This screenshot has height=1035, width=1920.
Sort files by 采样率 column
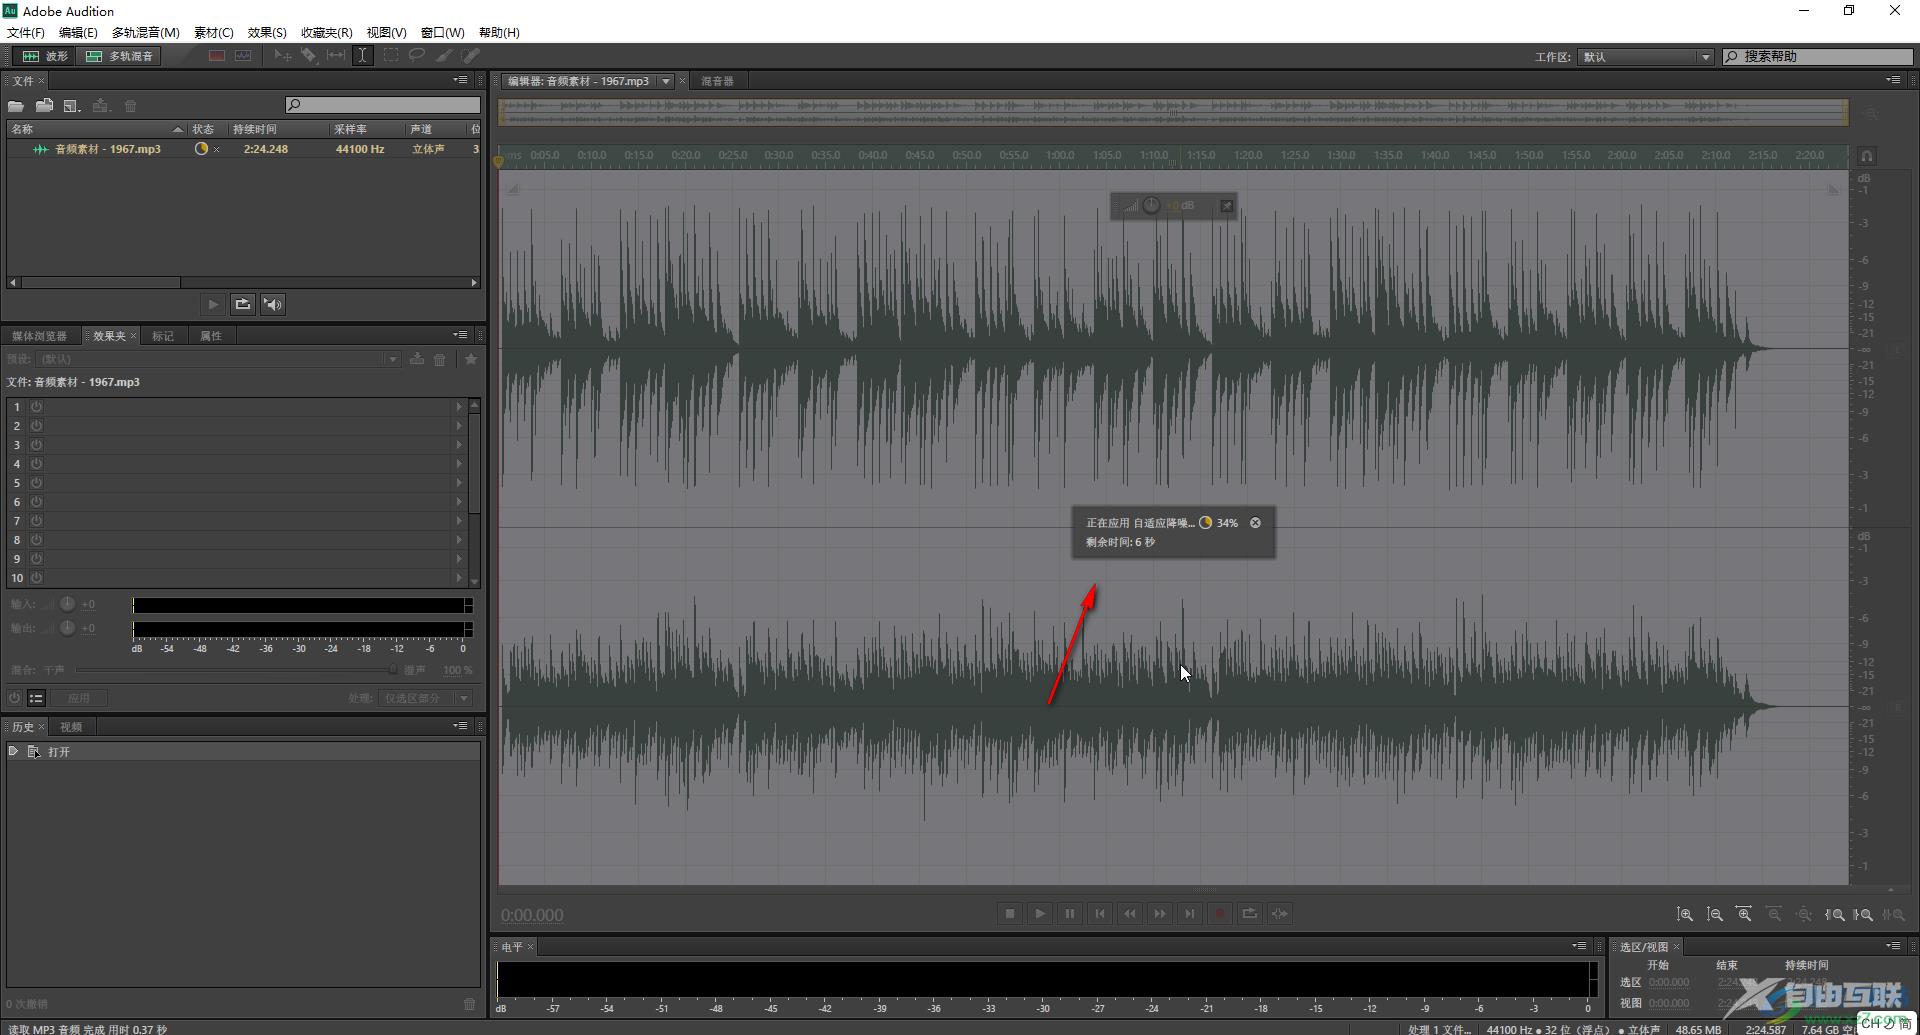click(366, 129)
